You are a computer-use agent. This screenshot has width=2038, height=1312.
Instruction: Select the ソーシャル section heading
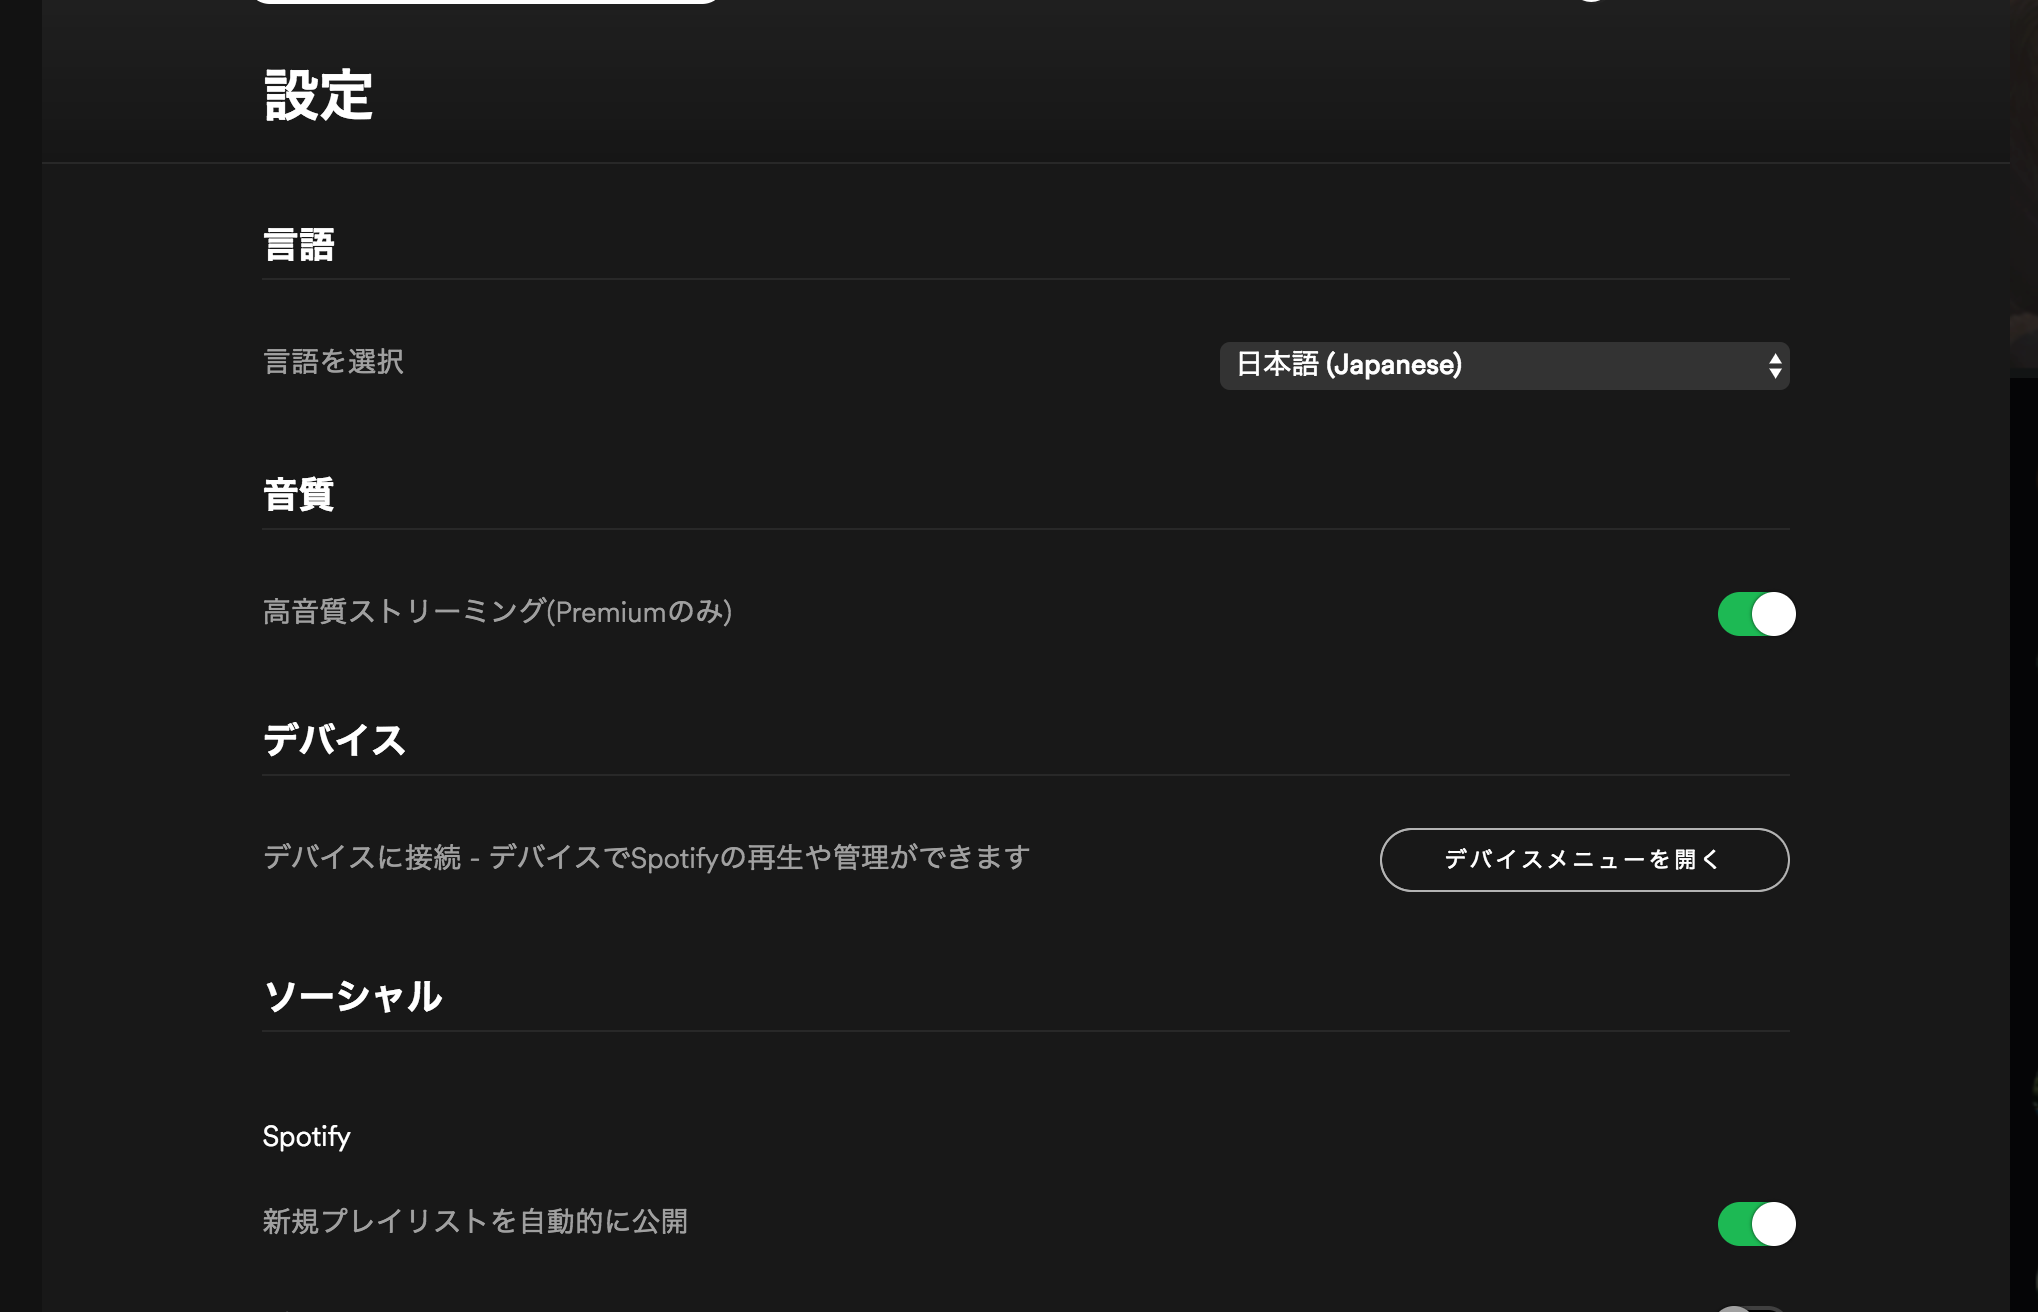(x=352, y=996)
